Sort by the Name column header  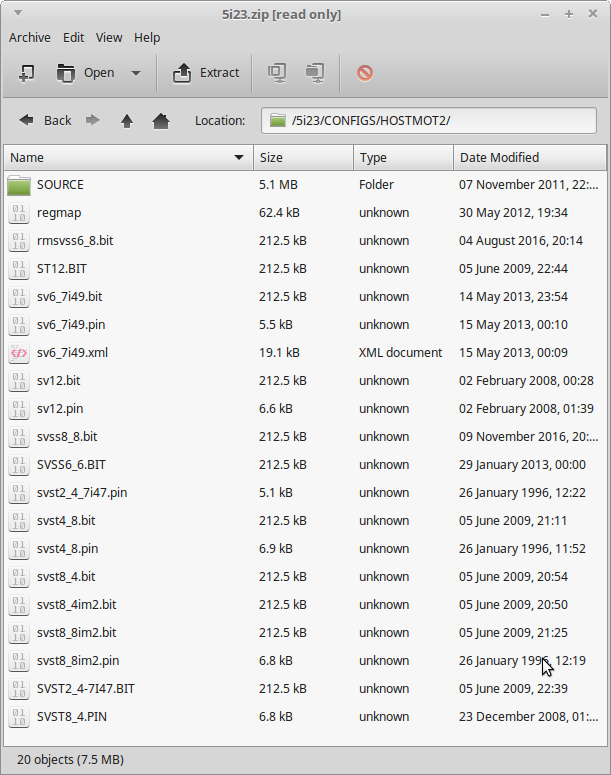129,158
